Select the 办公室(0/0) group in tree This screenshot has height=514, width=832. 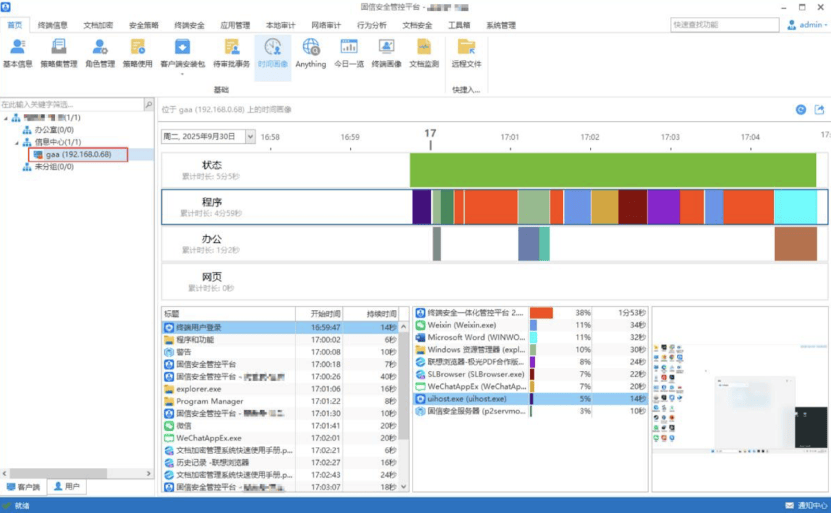pyautogui.click(x=53, y=130)
